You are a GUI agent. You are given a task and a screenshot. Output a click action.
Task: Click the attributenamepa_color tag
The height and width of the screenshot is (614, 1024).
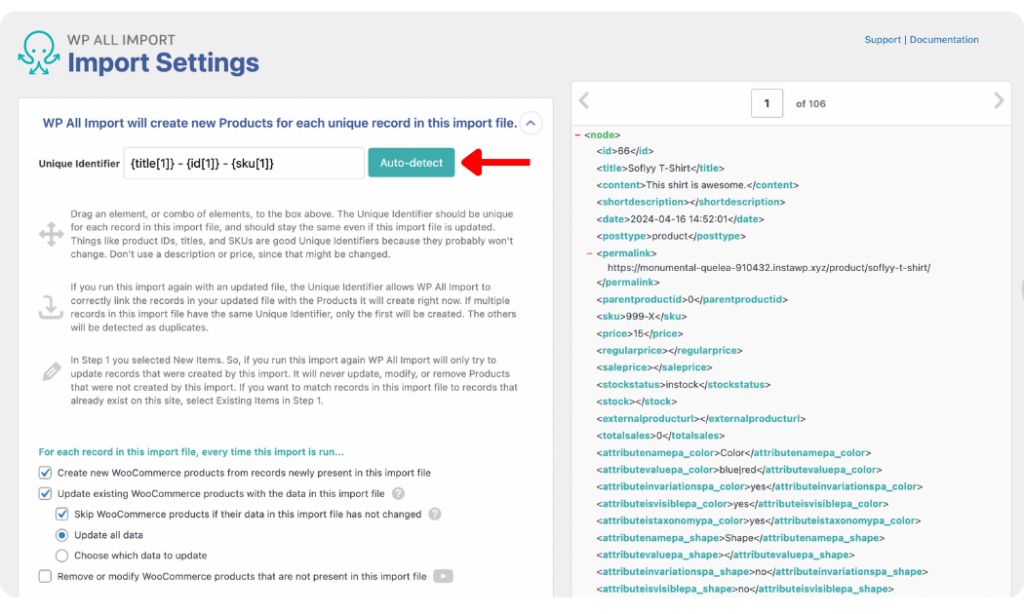coord(733,452)
